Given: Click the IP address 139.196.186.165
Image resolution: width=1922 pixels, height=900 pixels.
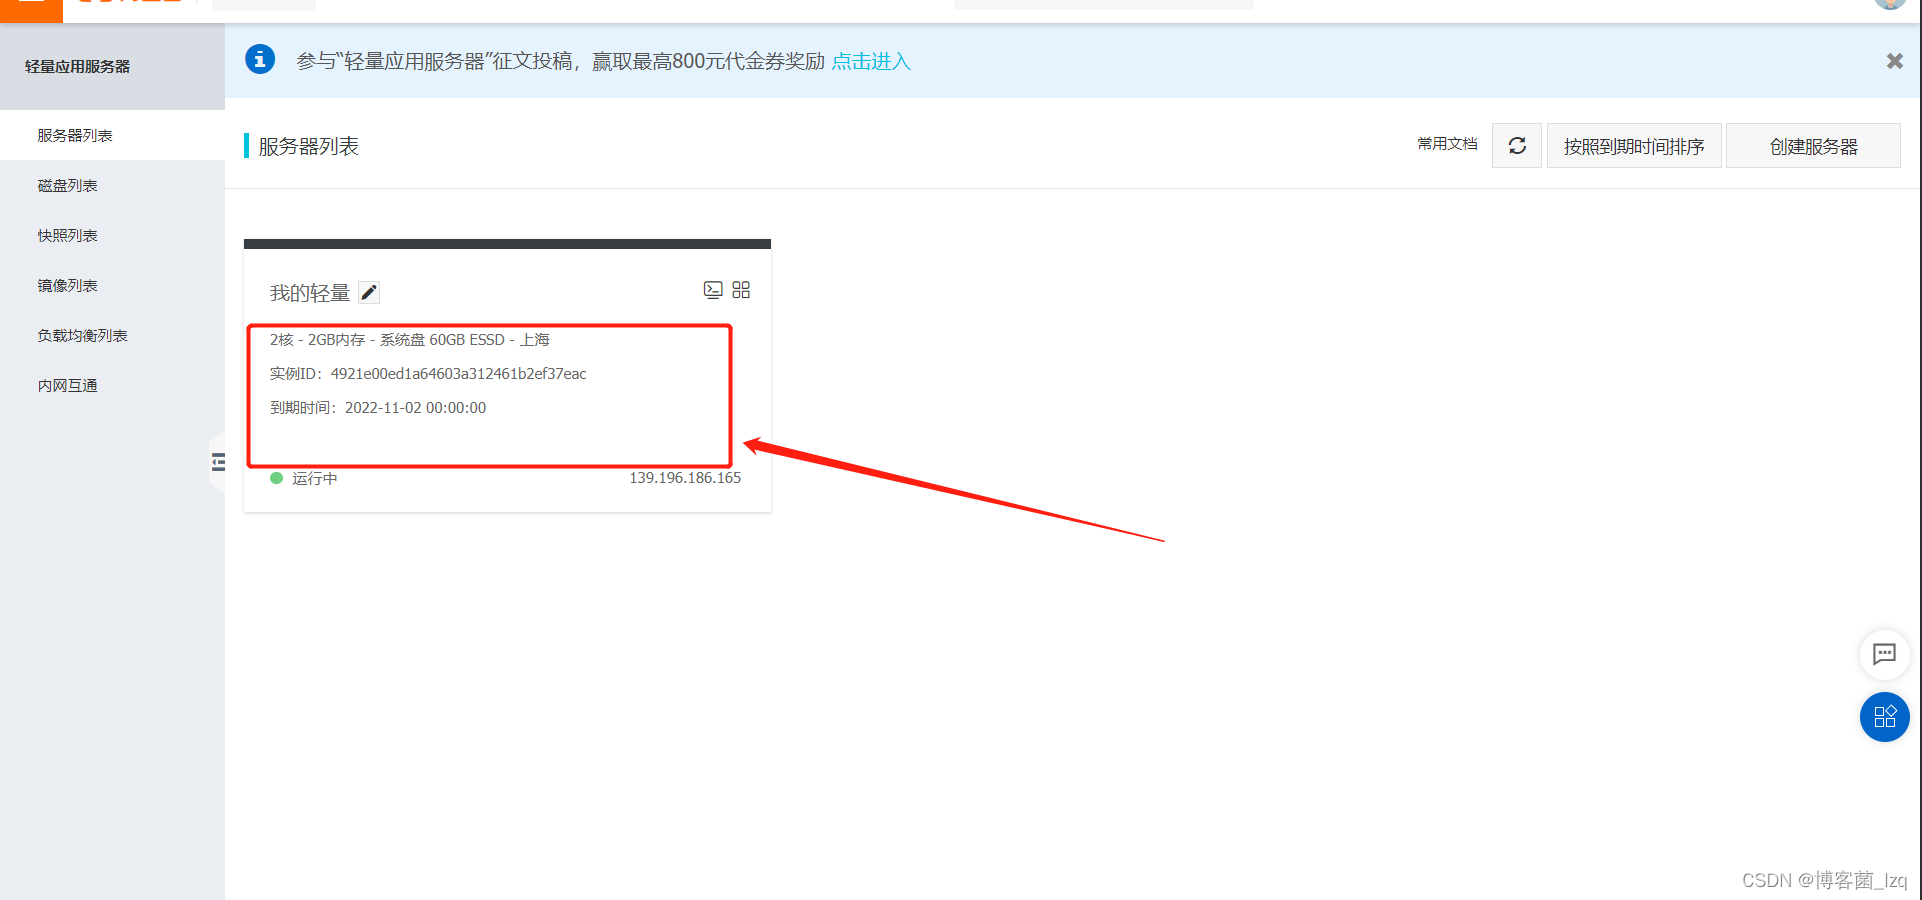Looking at the screenshot, I should (x=685, y=478).
